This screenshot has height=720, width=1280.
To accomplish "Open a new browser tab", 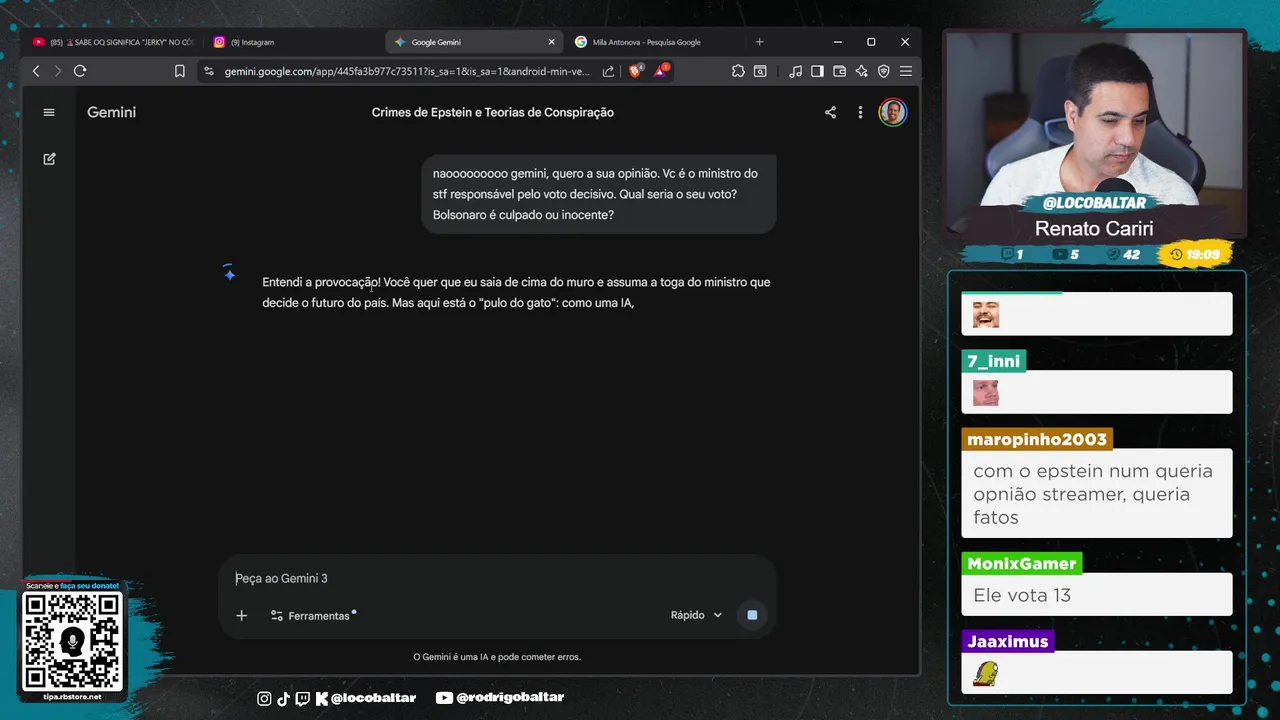I will tap(759, 42).
